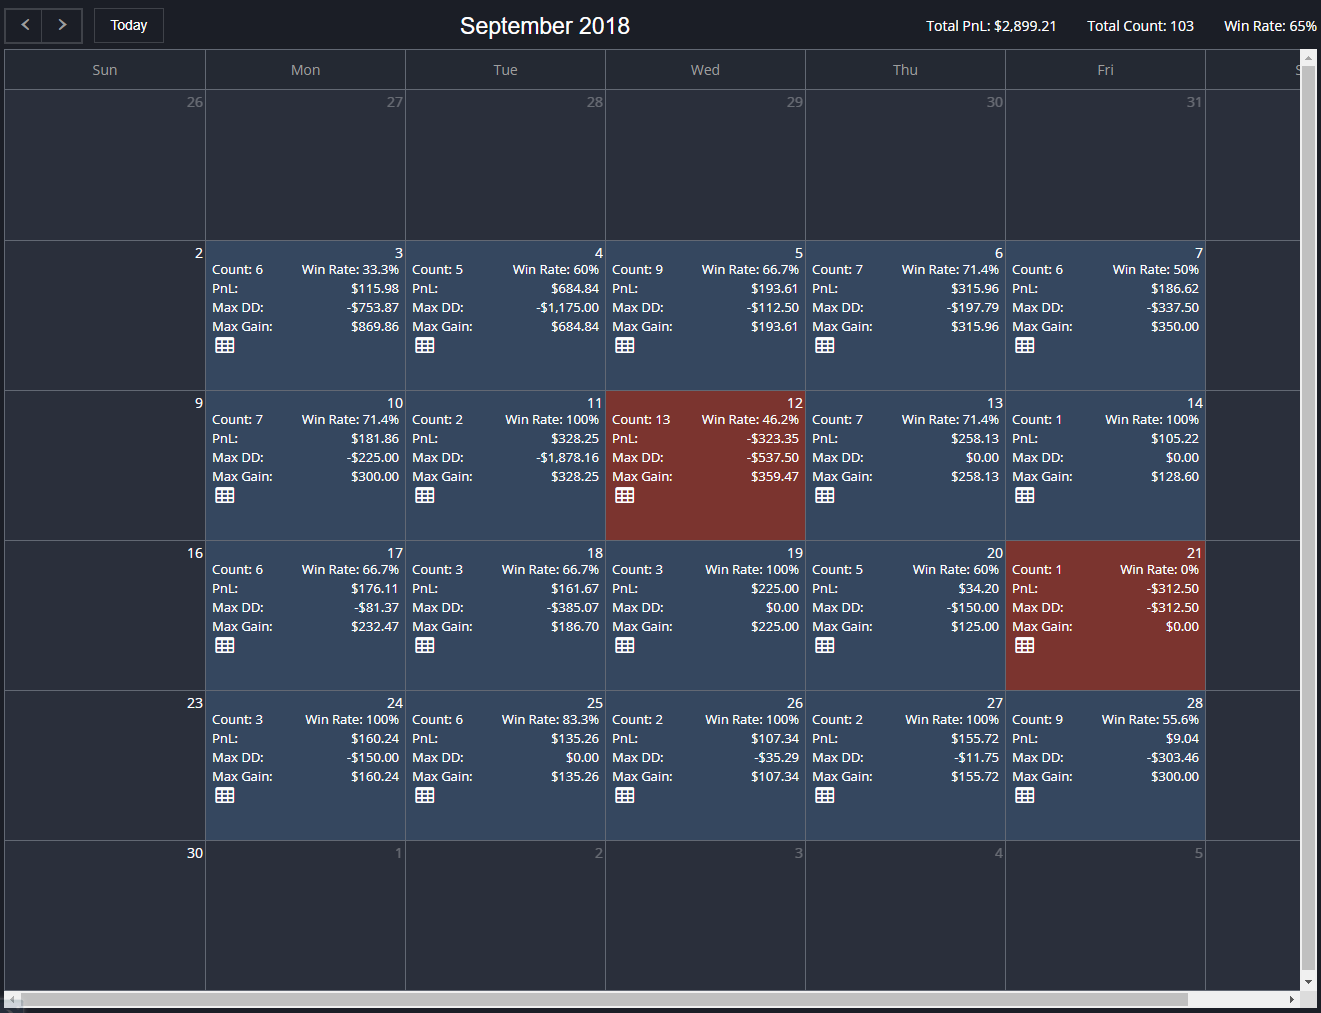Open trade table icon for September 28
The height and width of the screenshot is (1013, 1321).
pyautogui.click(x=1025, y=795)
